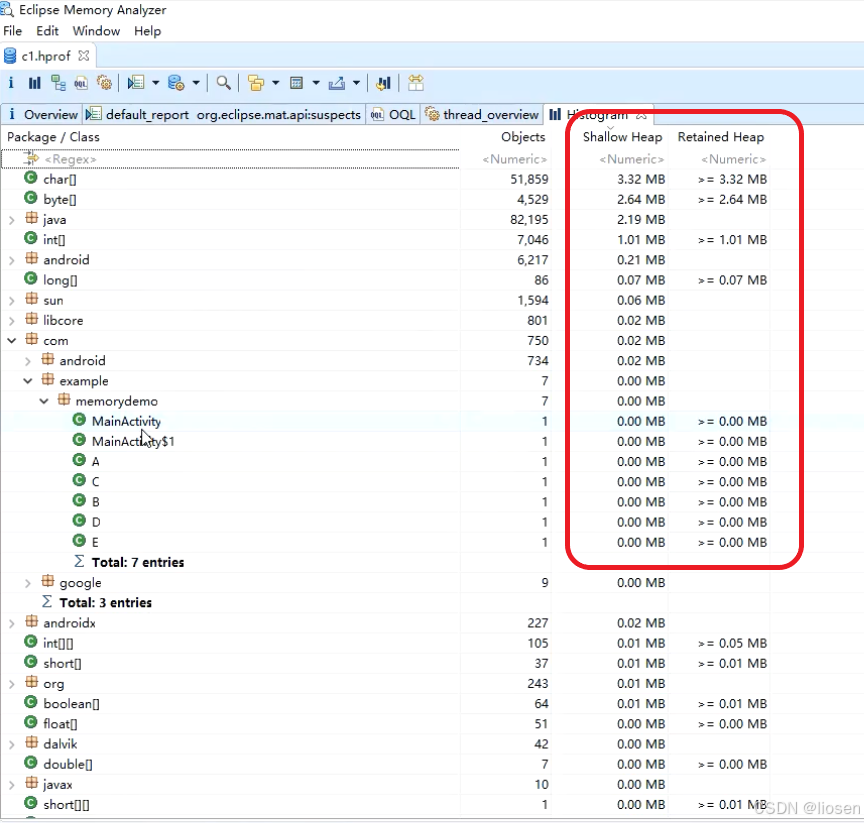Sort by Package / Class column header
Image resolution: width=864 pixels, height=823 pixels.
[x=53, y=137]
